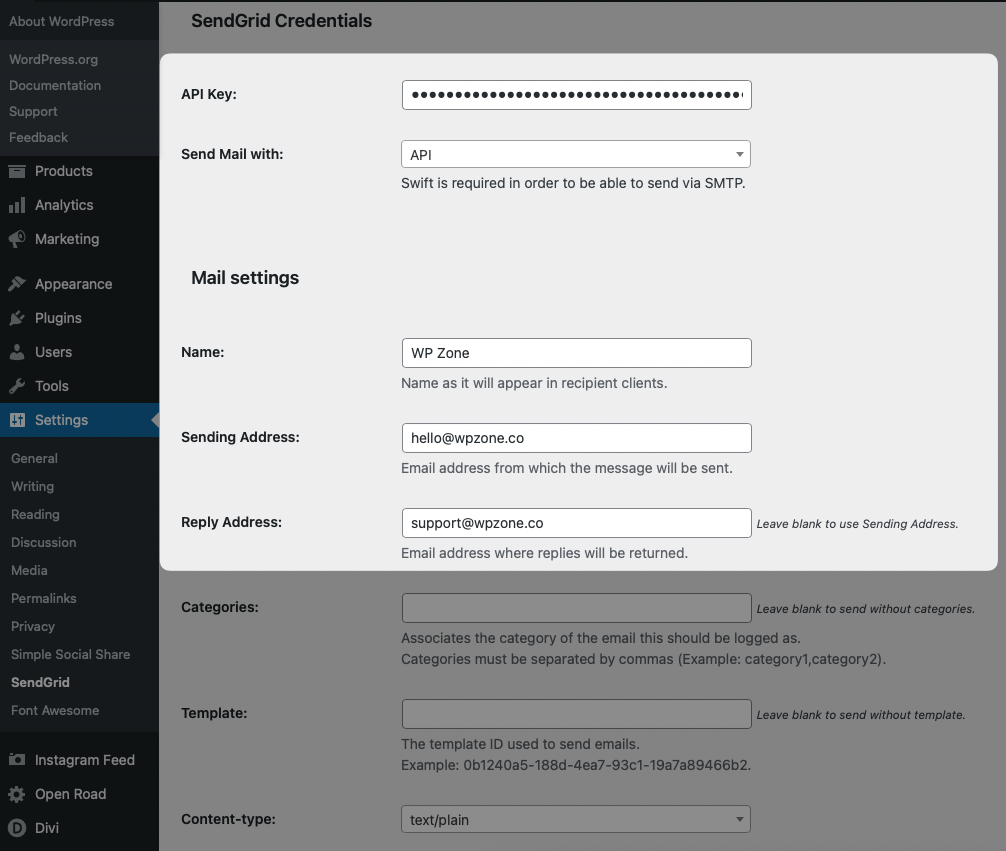
Task: Click the About WordPress link
Action: pyautogui.click(x=62, y=22)
